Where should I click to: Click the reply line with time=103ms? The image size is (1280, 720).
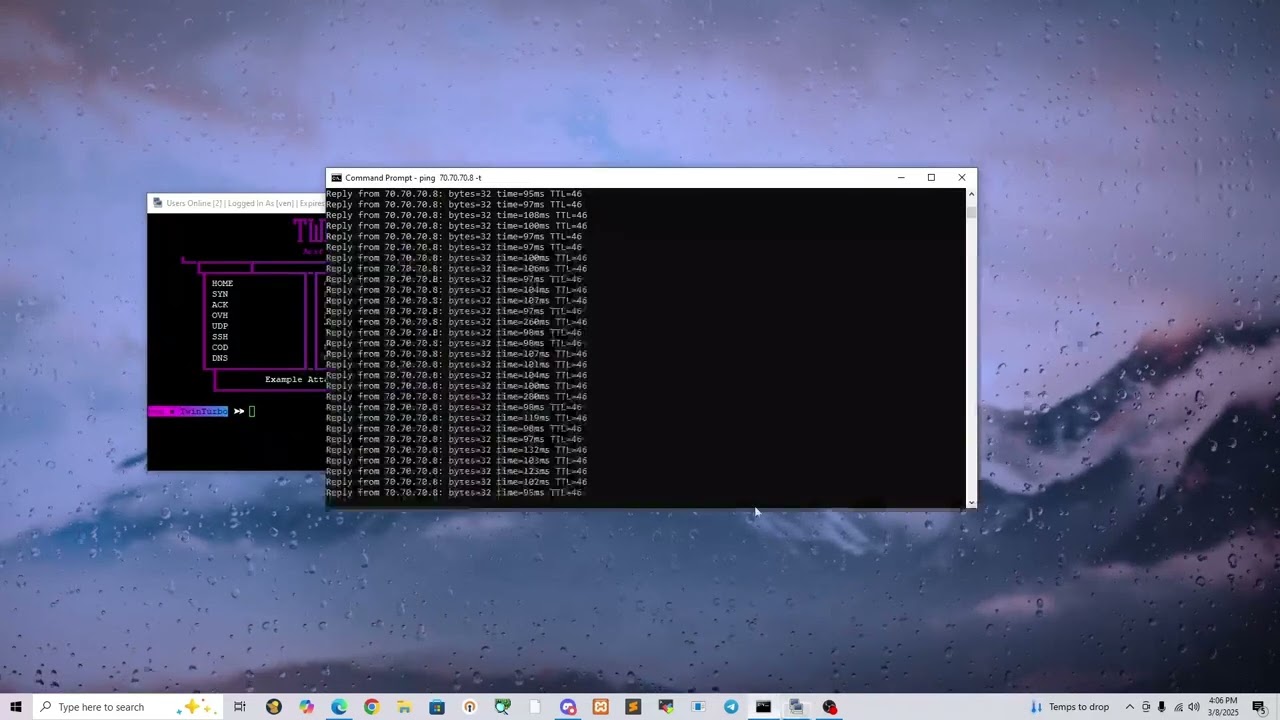click(x=456, y=461)
